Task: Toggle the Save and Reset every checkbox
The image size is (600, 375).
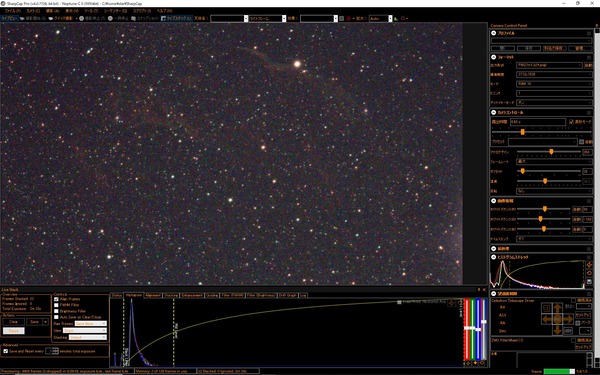Action: coord(5,351)
